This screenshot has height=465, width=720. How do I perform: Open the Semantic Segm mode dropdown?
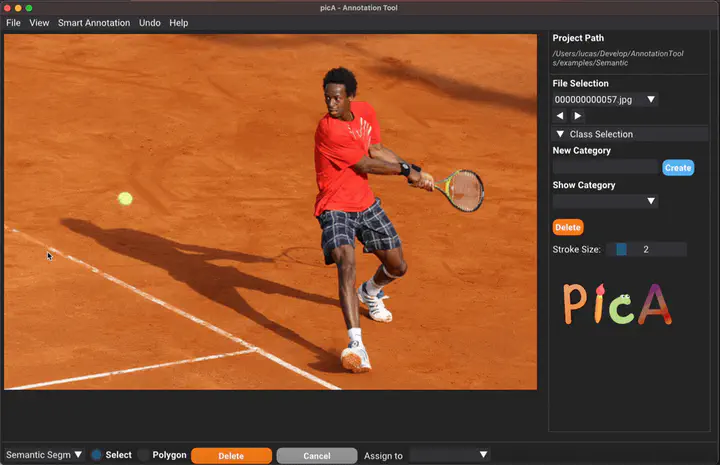tap(44, 455)
